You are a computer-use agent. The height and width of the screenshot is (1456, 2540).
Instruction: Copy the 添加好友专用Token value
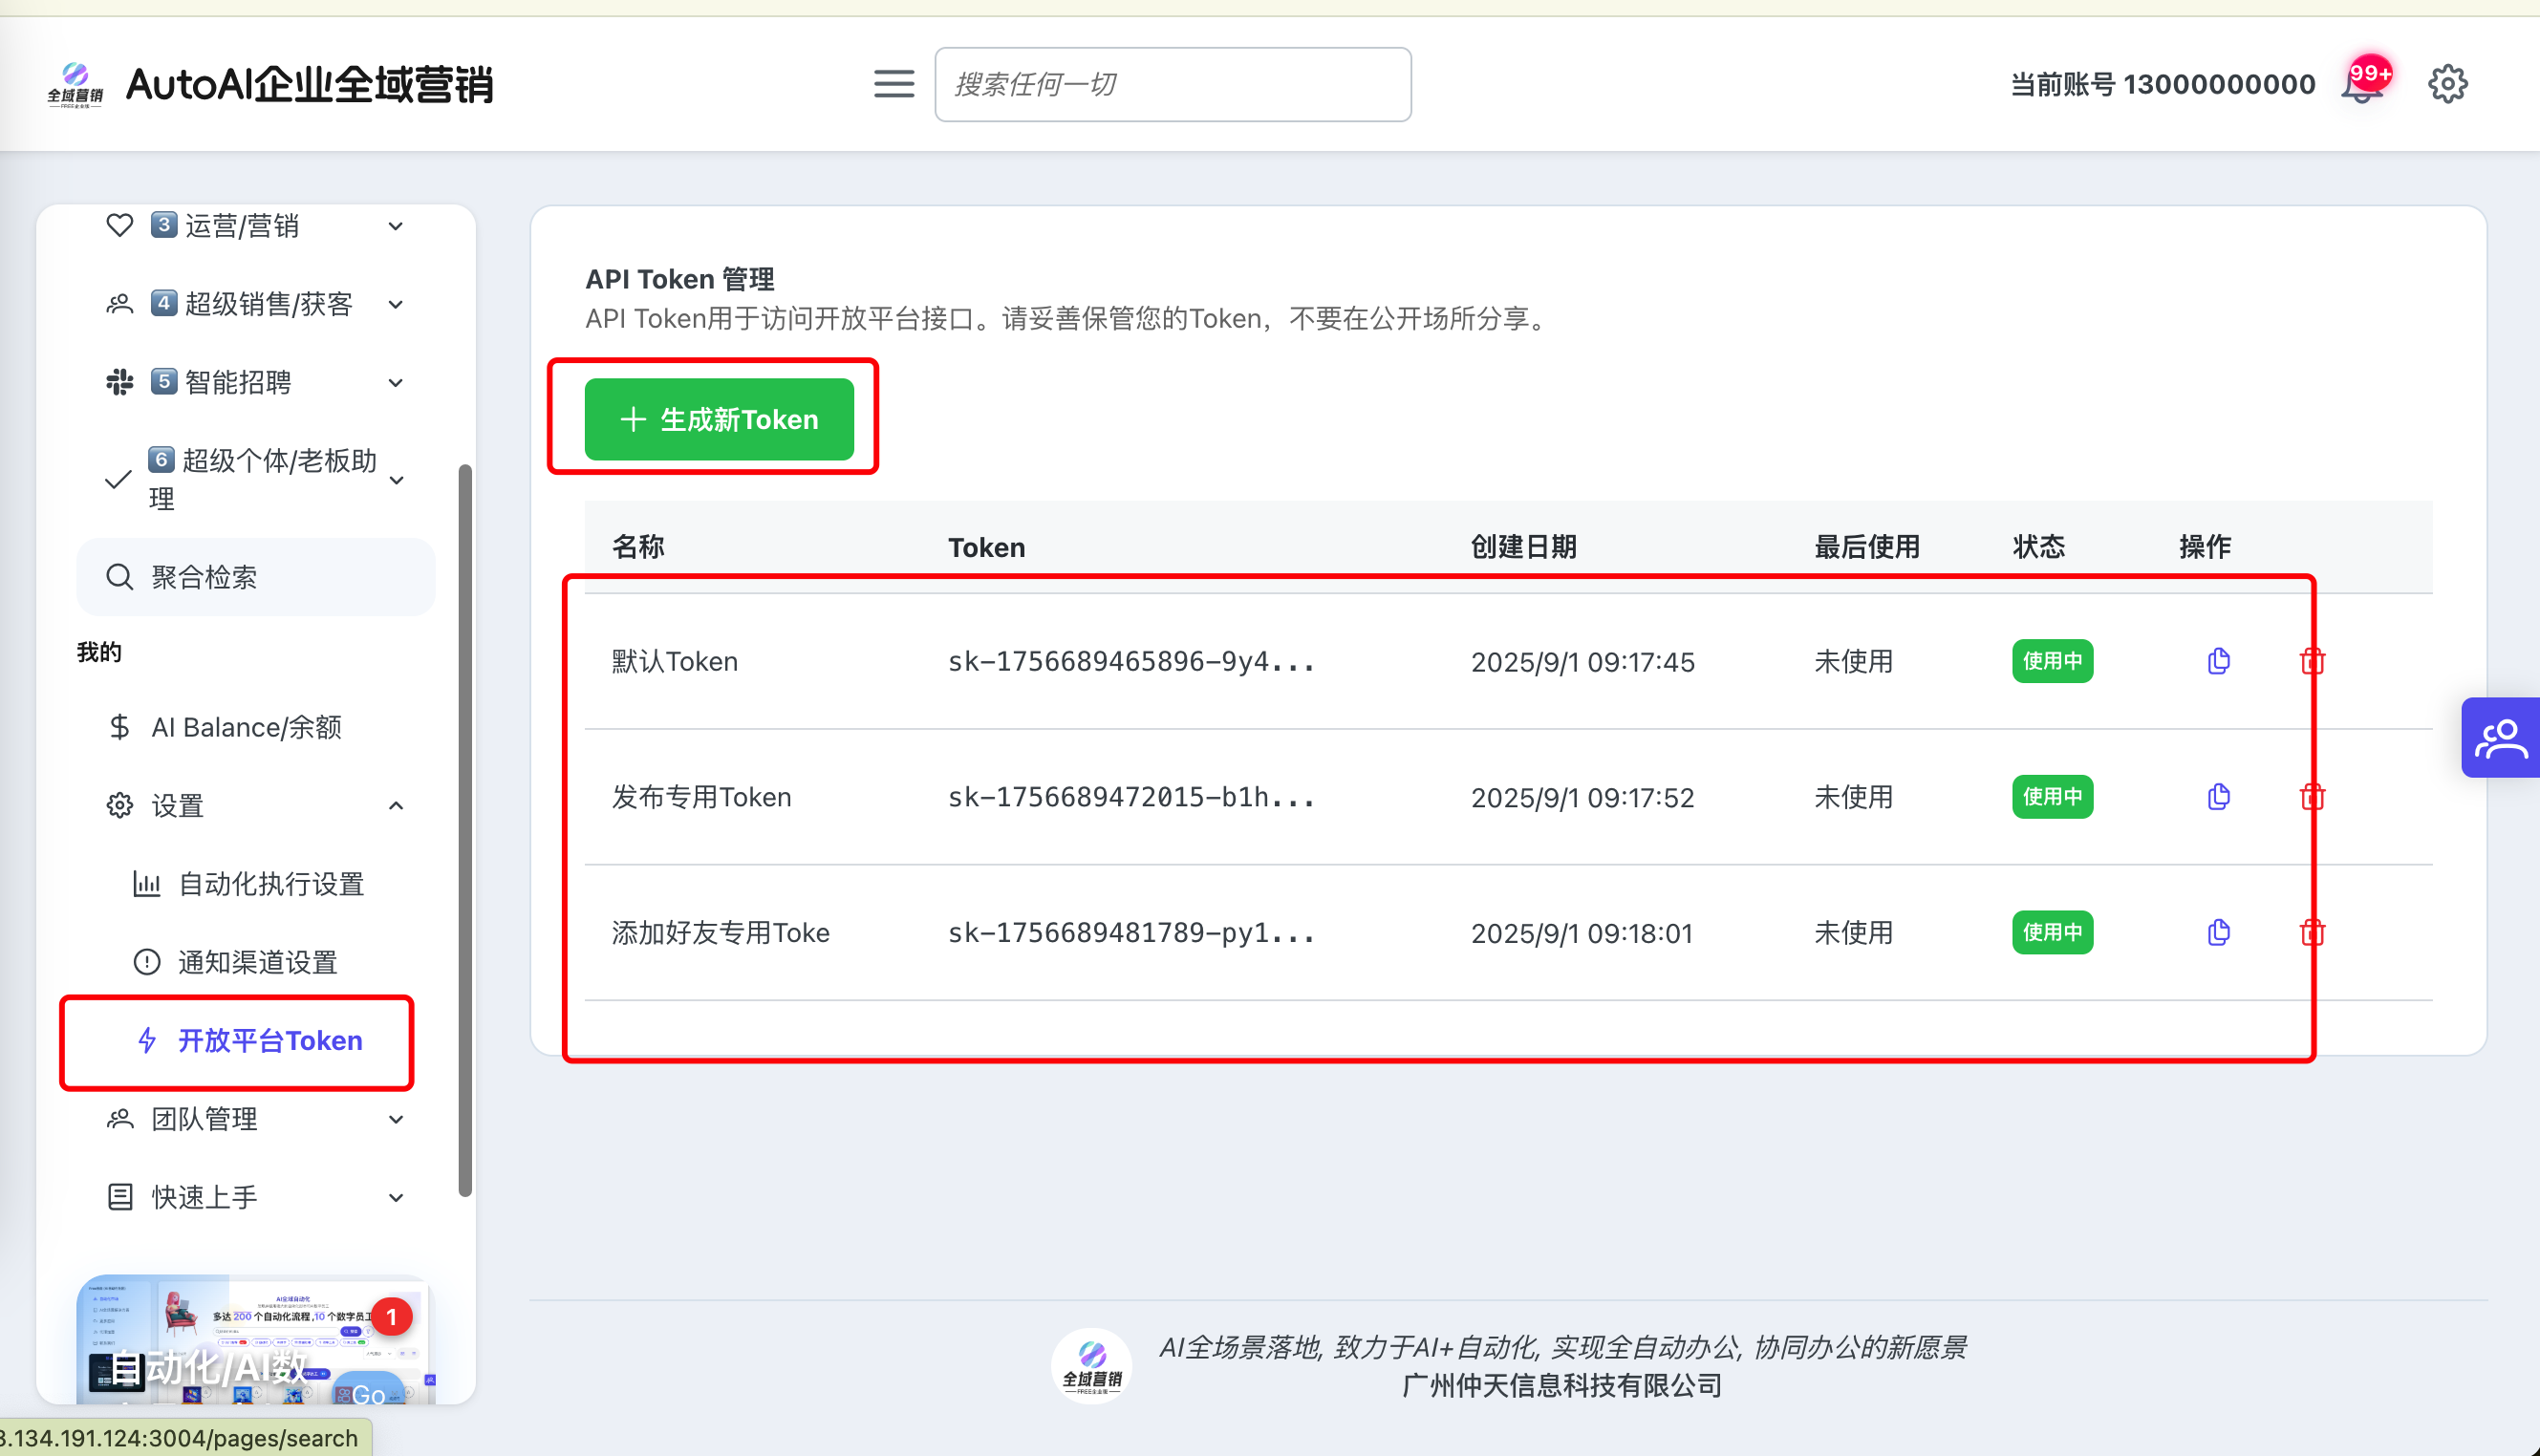[2218, 932]
